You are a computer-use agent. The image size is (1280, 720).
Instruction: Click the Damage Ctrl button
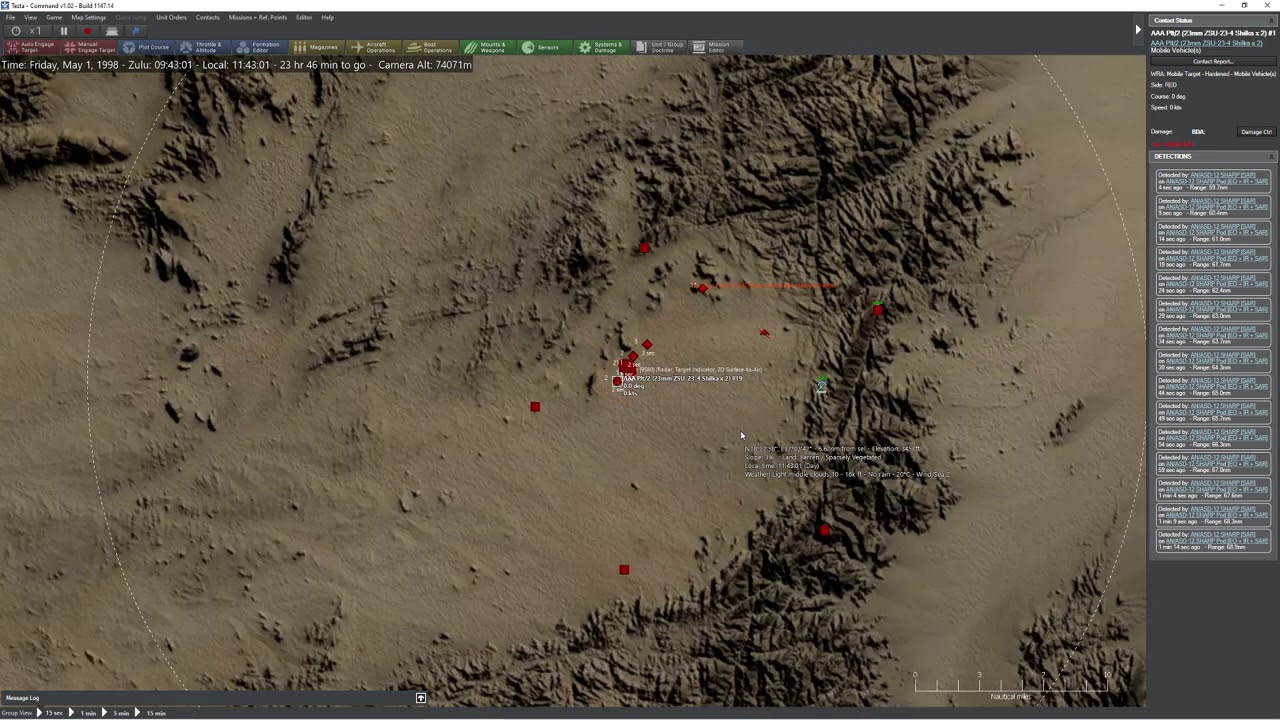[1256, 132]
